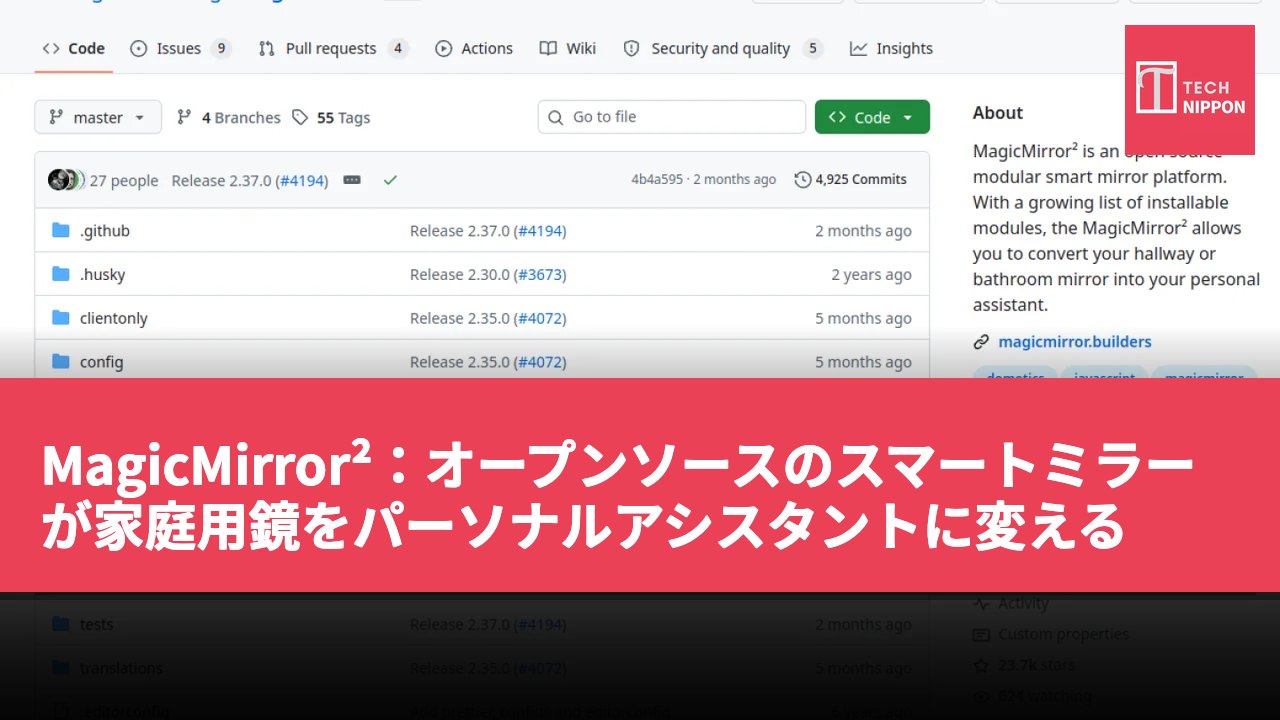The image size is (1280, 720).
Task: Click the About heading
Action: [998, 113]
